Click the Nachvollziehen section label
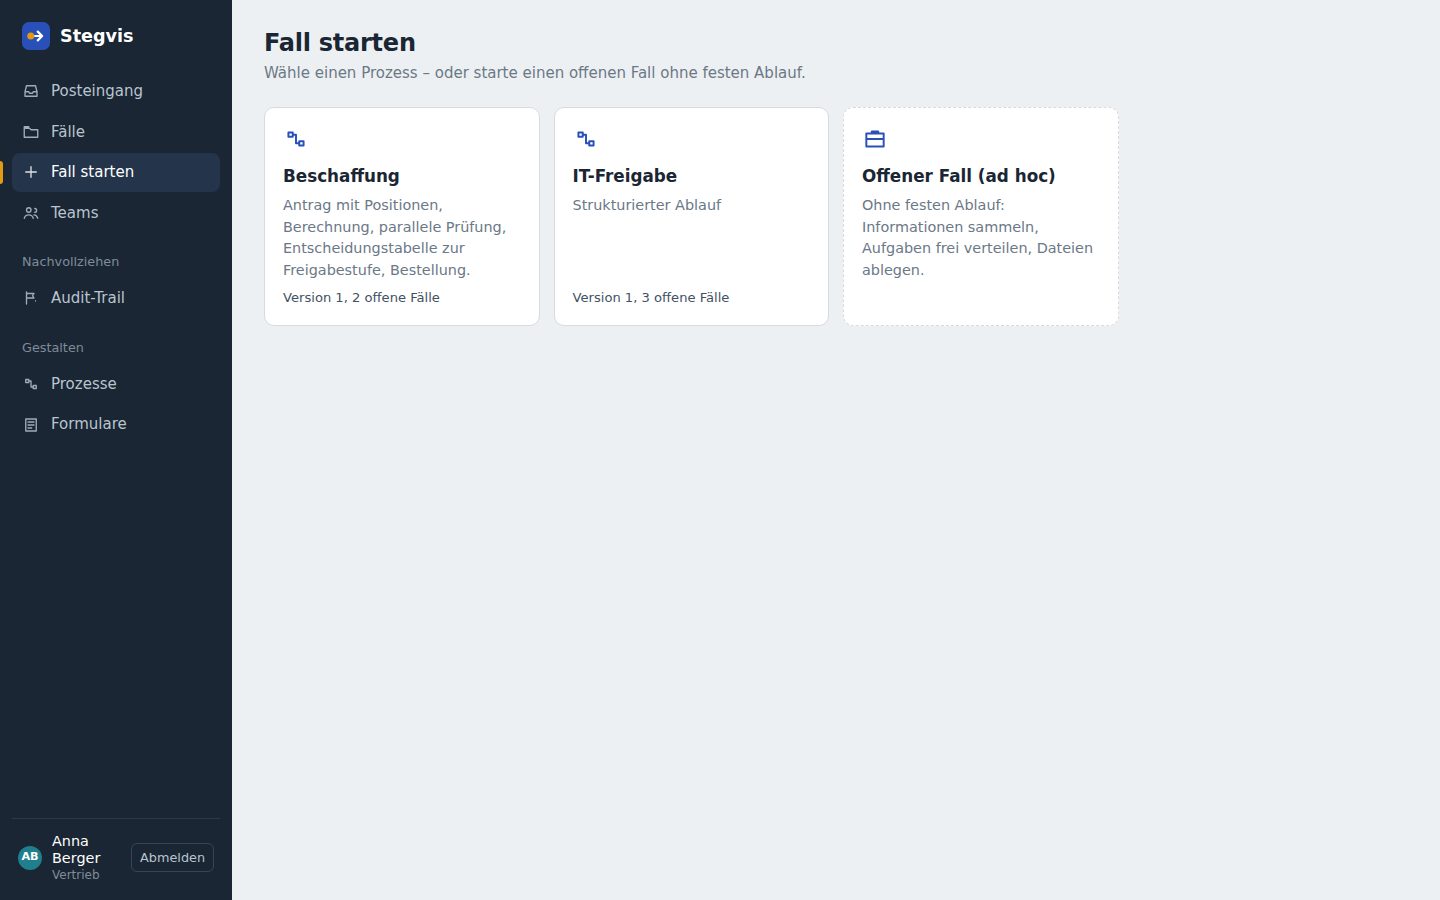The width and height of the screenshot is (1440, 900). tap(70, 262)
